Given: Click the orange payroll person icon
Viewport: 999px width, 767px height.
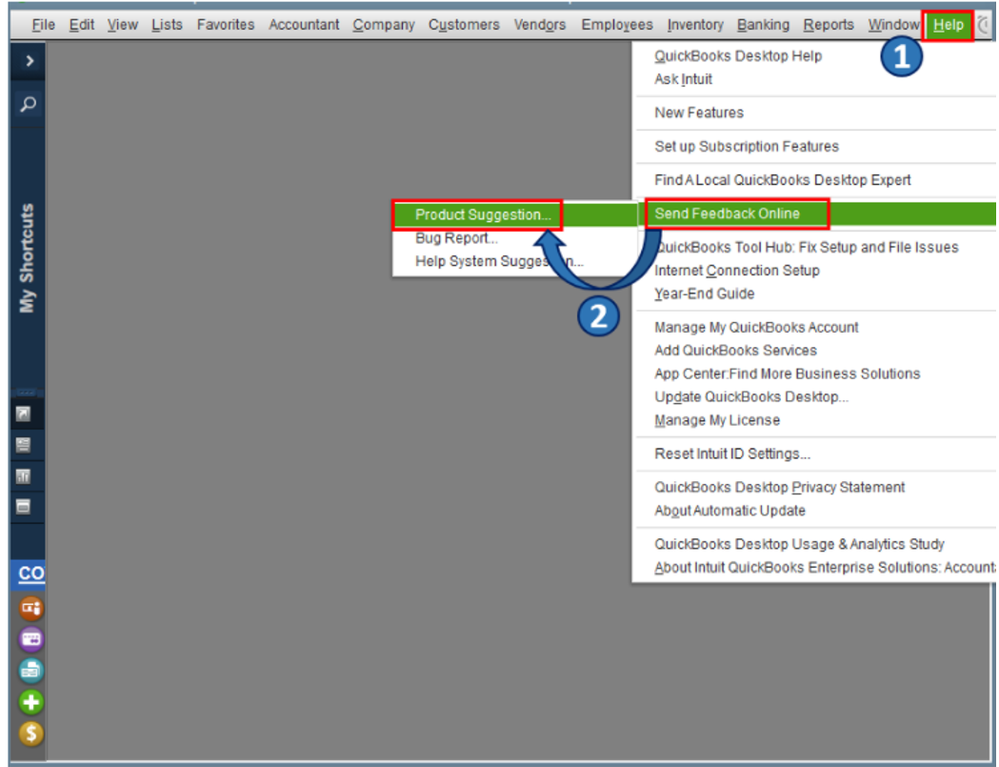Looking at the screenshot, I should pos(31,608).
